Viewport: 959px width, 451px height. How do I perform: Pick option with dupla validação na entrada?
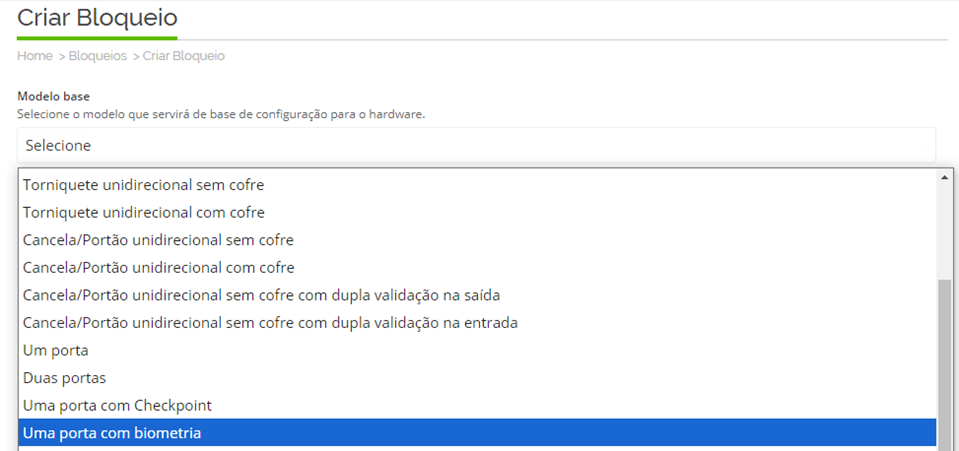click(477, 322)
